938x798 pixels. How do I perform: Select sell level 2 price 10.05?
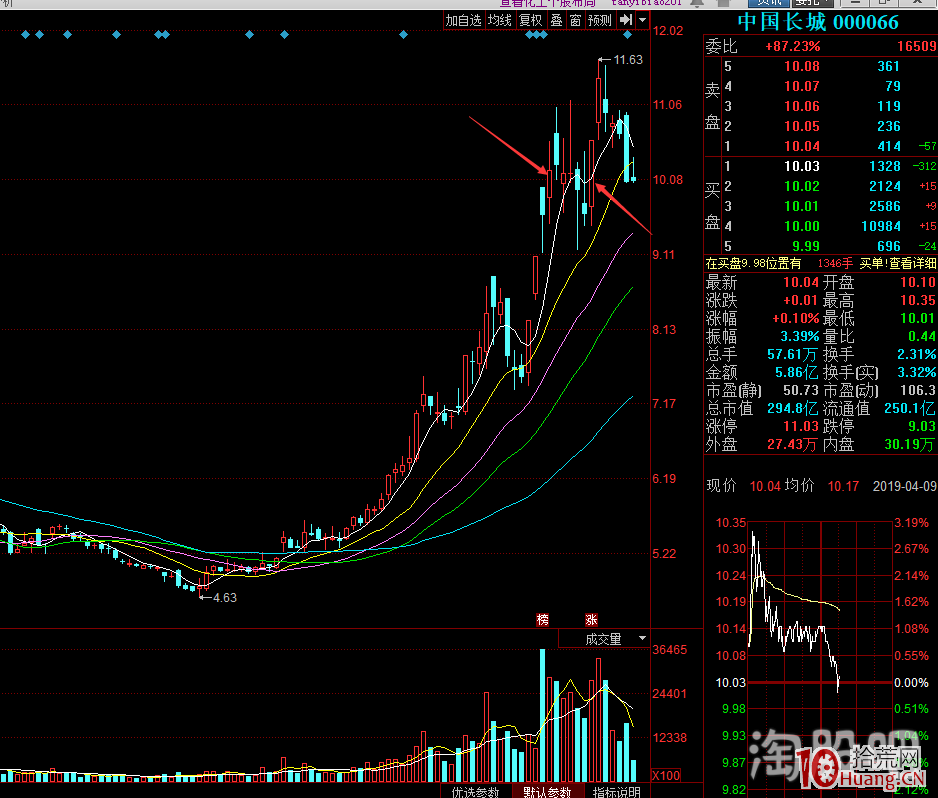(x=802, y=126)
